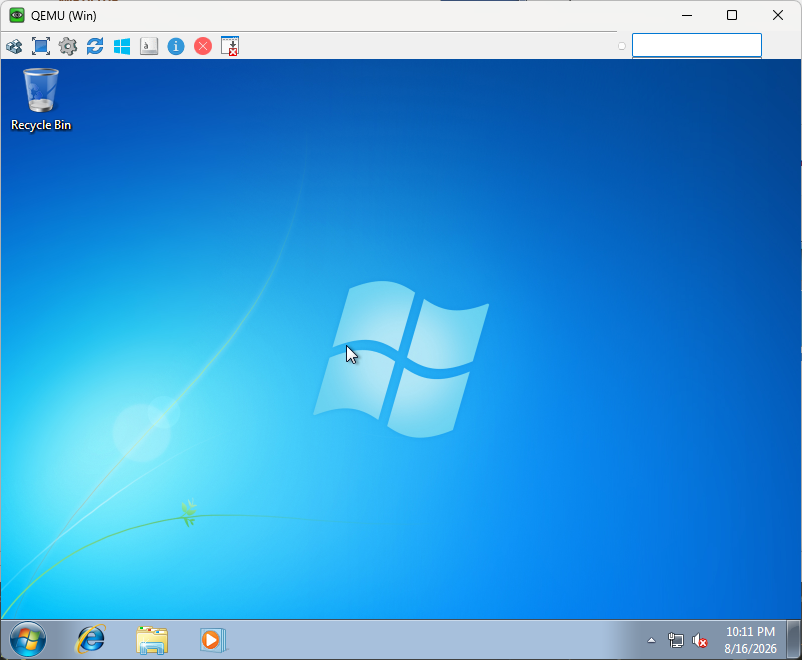802x660 pixels.
Task: Launch Internet Explorer from the taskbar
Action: click(91, 640)
